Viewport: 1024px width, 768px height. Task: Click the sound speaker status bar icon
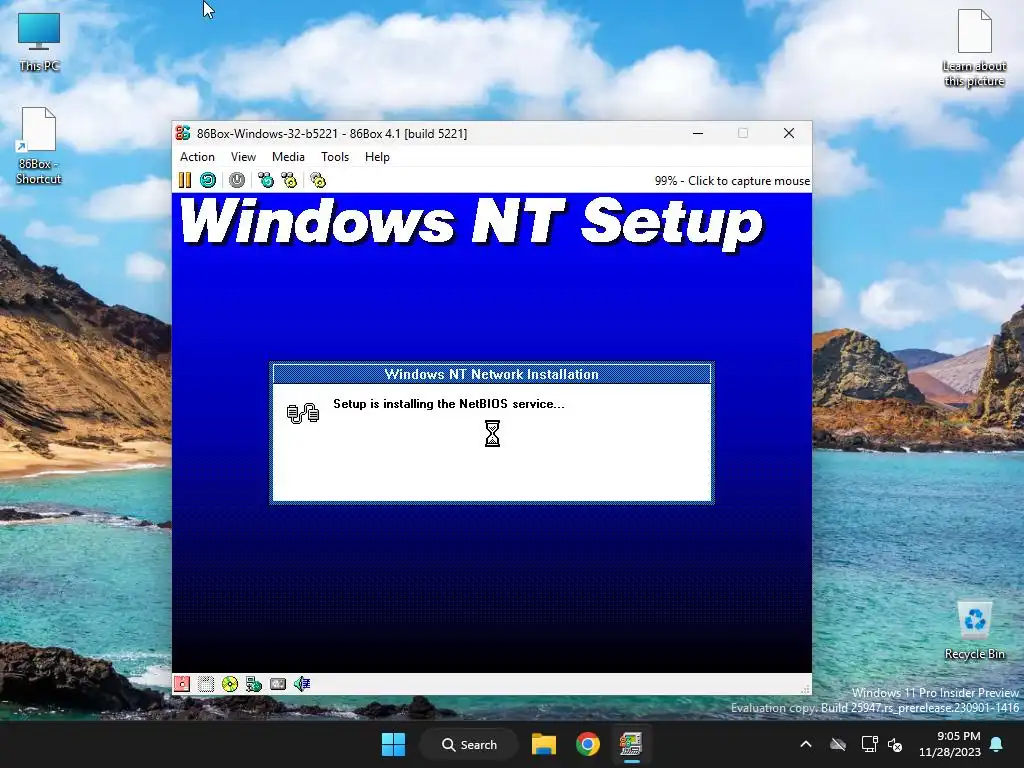tap(302, 684)
